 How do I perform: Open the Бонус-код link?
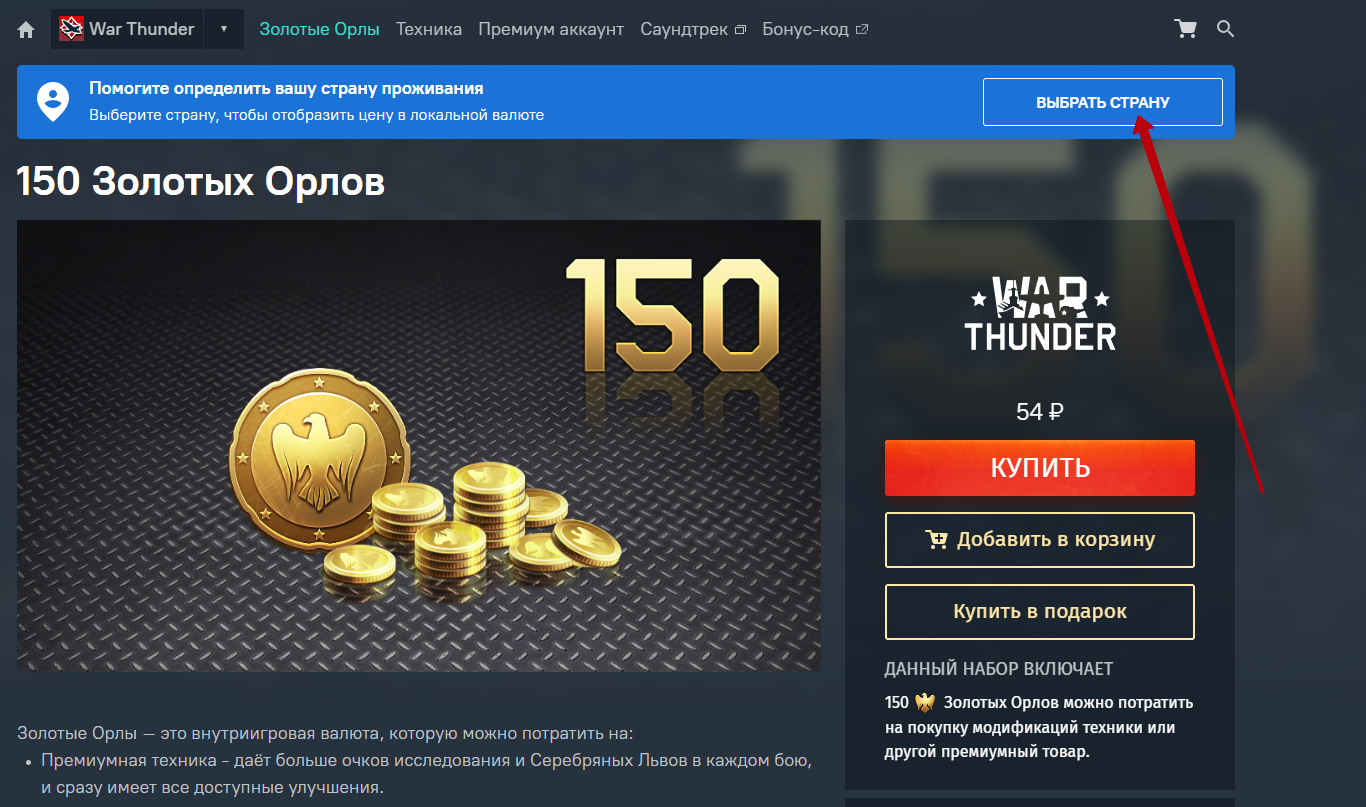tap(815, 29)
